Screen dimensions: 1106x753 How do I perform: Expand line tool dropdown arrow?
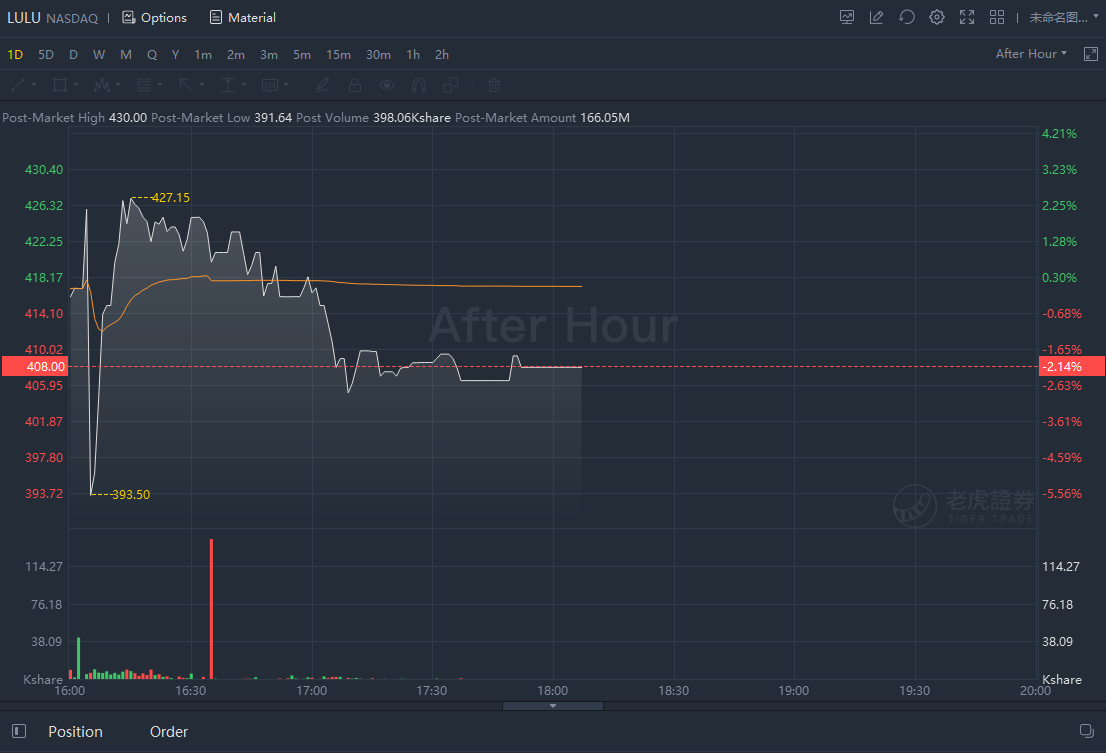point(34,85)
